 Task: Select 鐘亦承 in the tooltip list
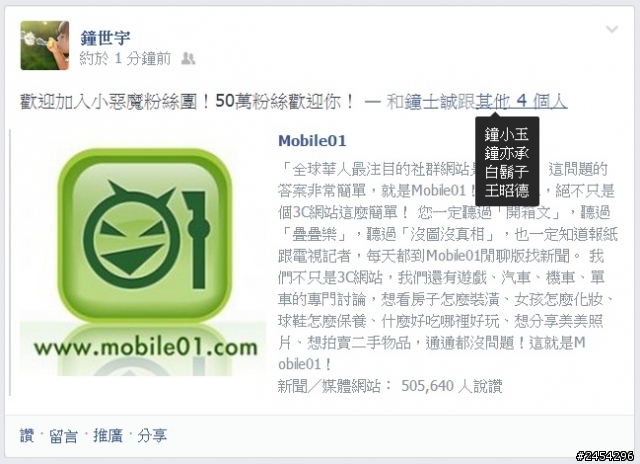507,153
